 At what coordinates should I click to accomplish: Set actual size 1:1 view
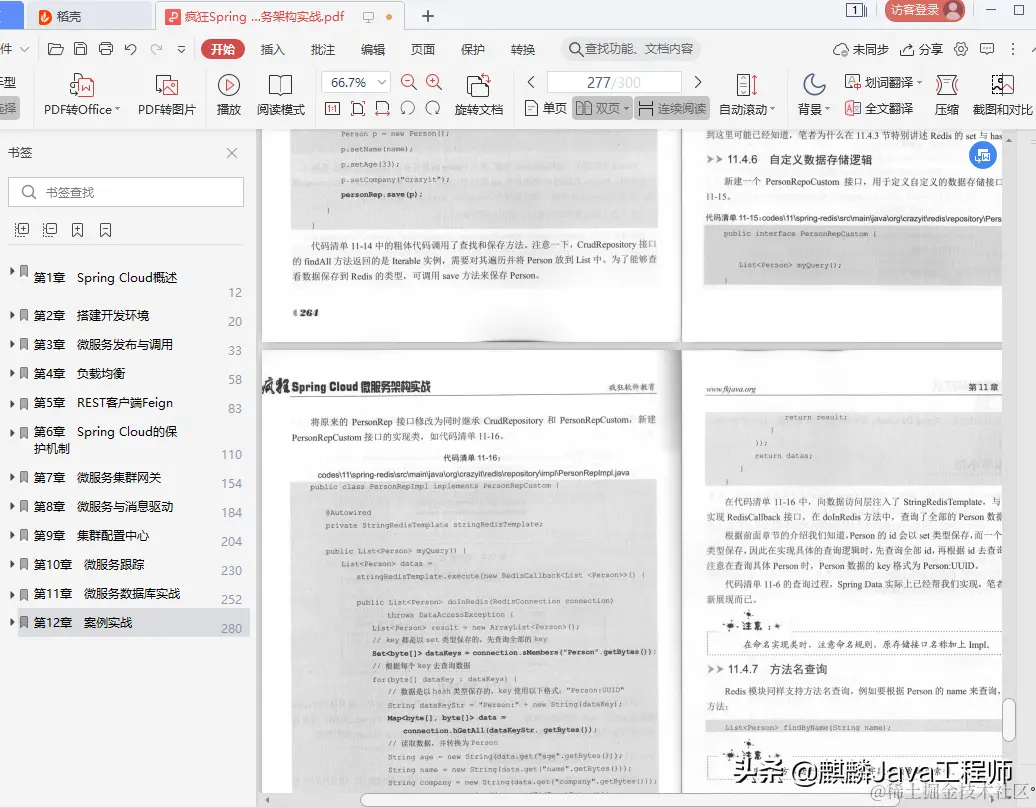[x=332, y=108]
